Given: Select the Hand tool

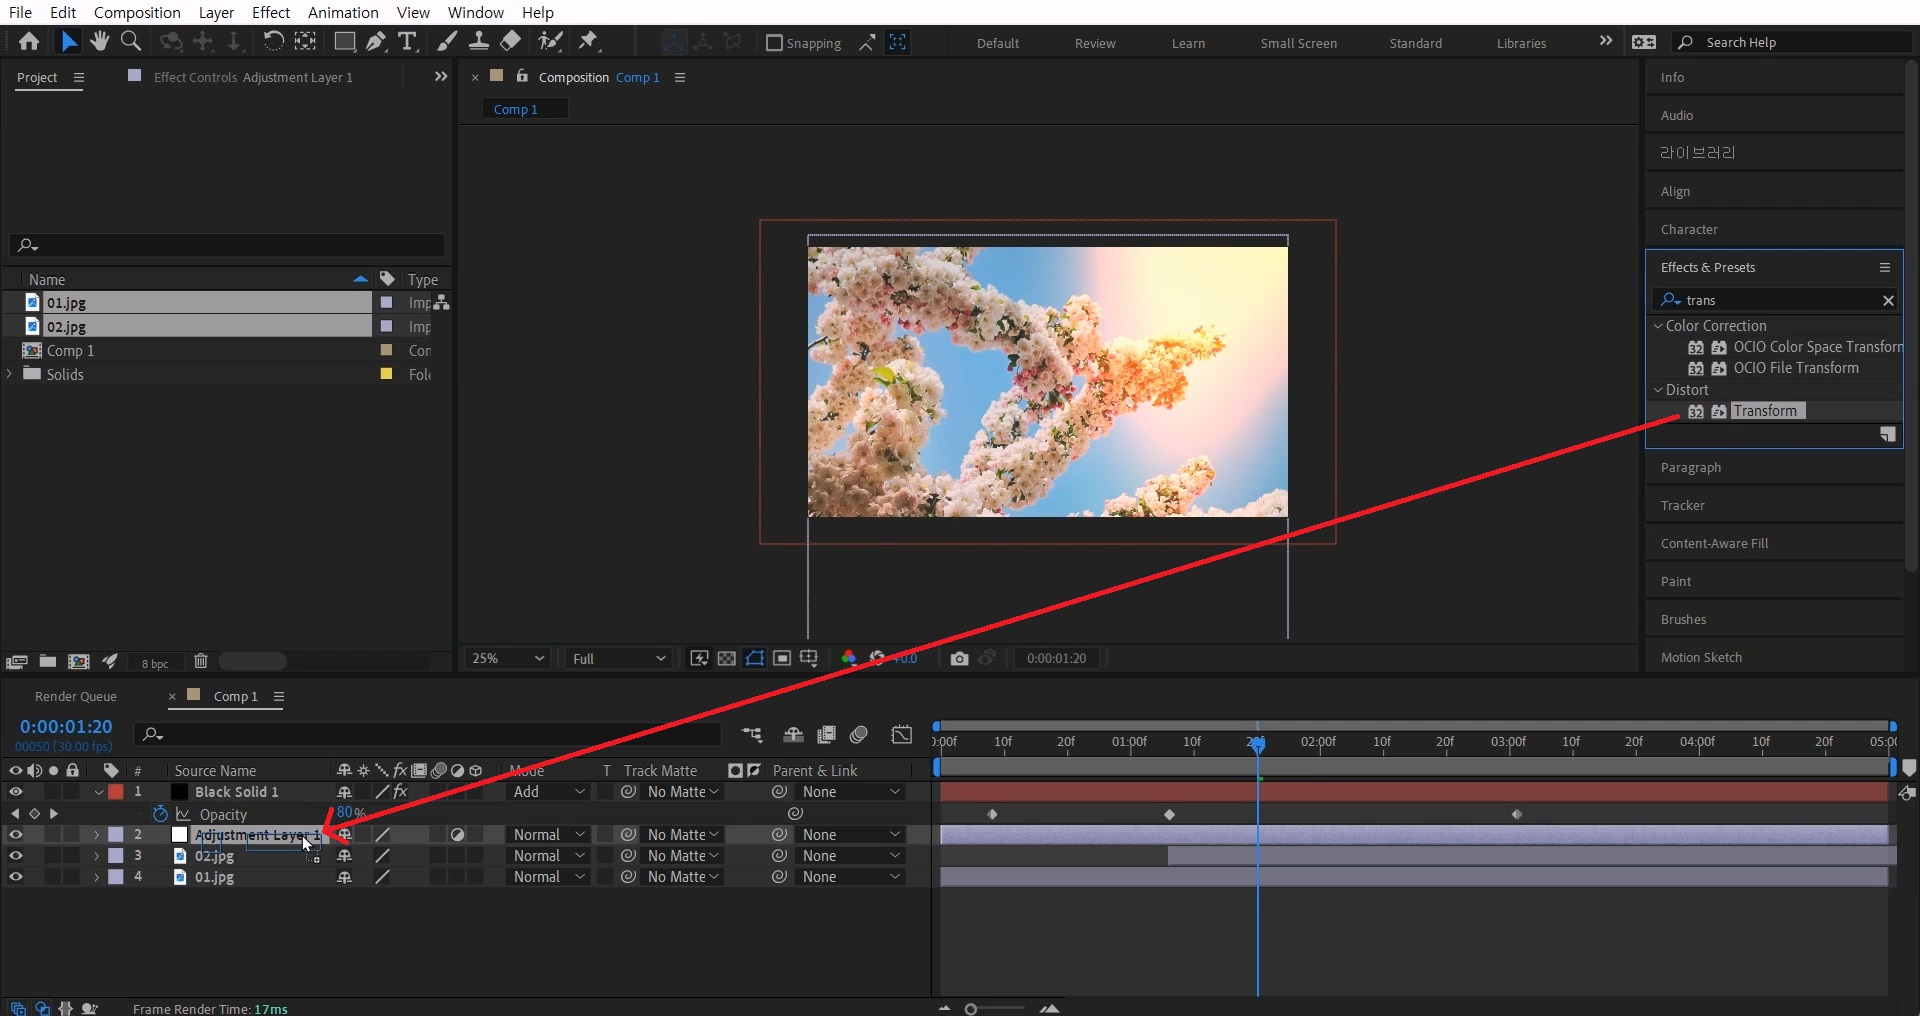Looking at the screenshot, I should [99, 41].
